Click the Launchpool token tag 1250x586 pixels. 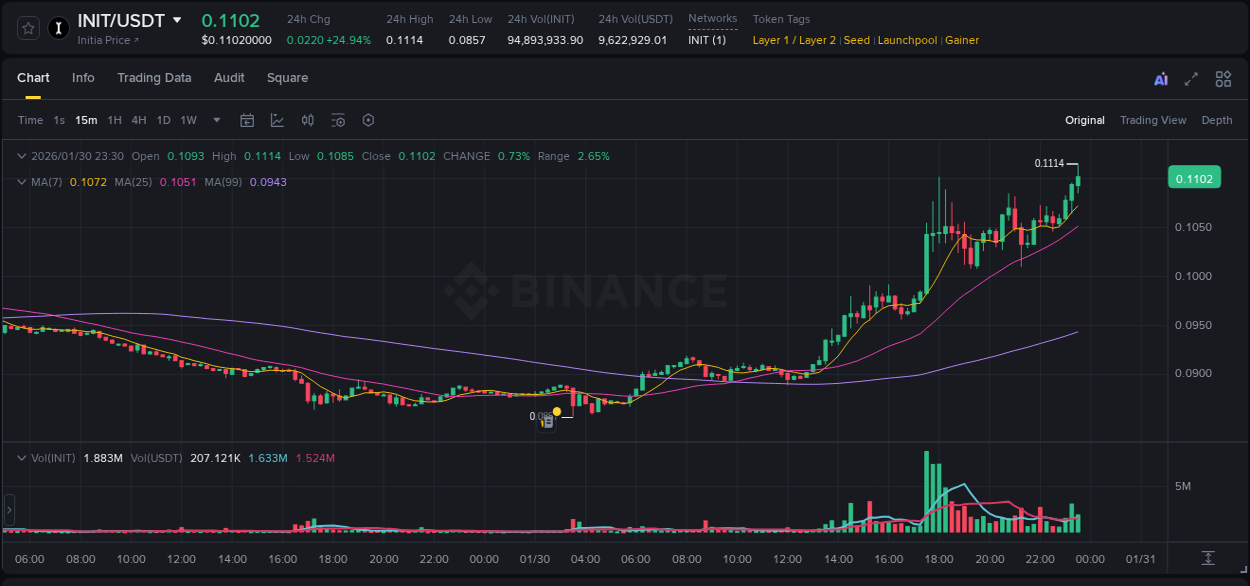[907, 40]
